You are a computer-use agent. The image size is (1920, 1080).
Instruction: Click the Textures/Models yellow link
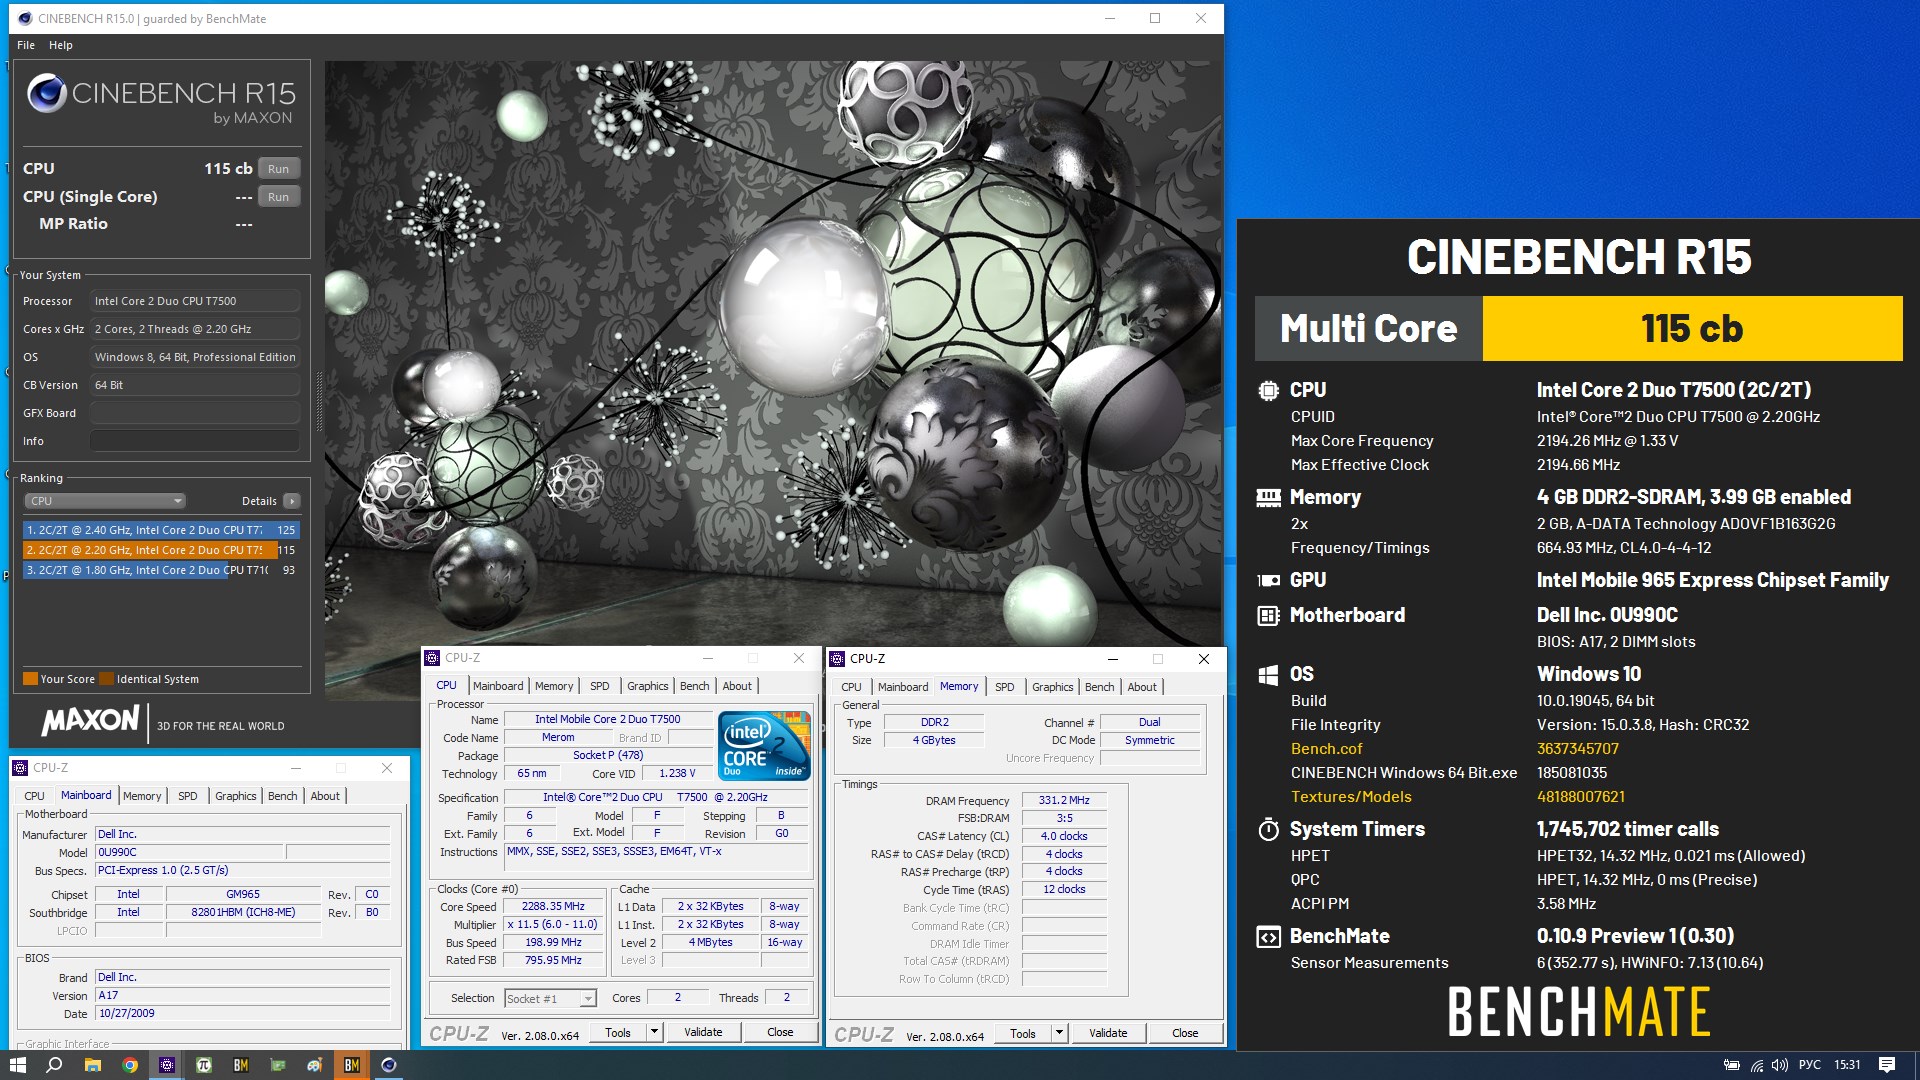pyautogui.click(x=1351, y=797)
